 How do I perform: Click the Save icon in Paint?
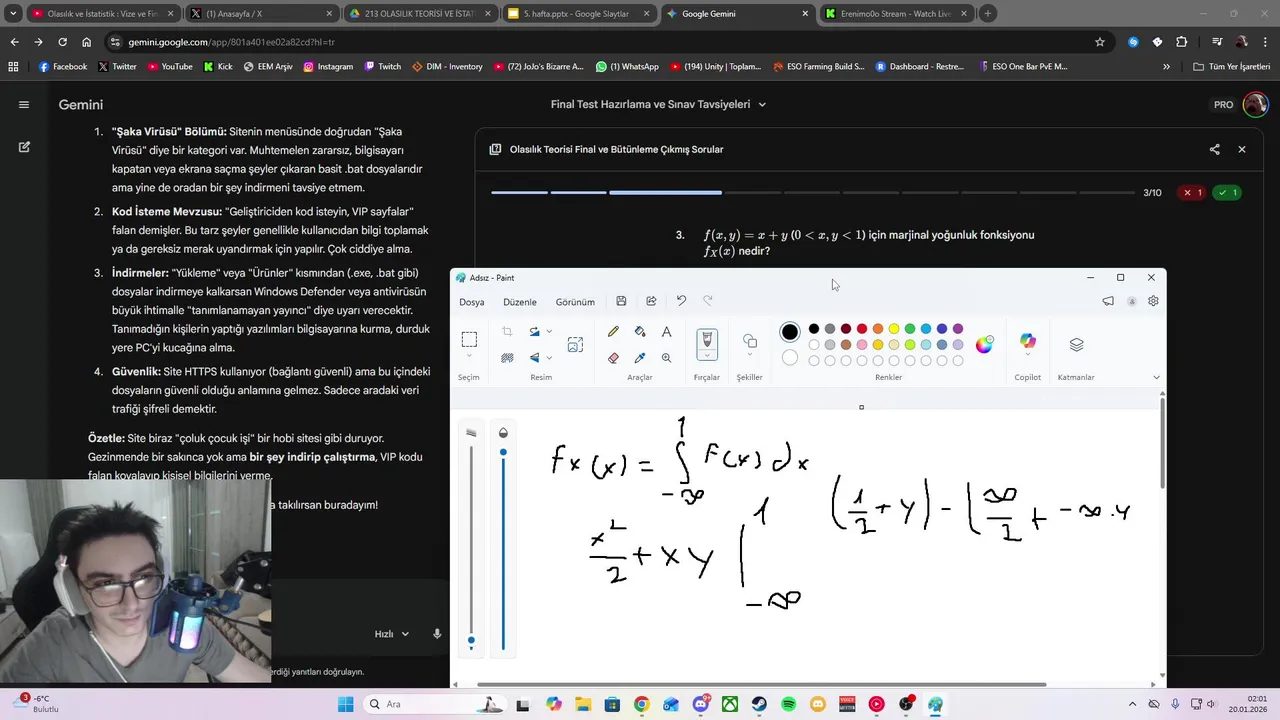[x=621, y=301]
